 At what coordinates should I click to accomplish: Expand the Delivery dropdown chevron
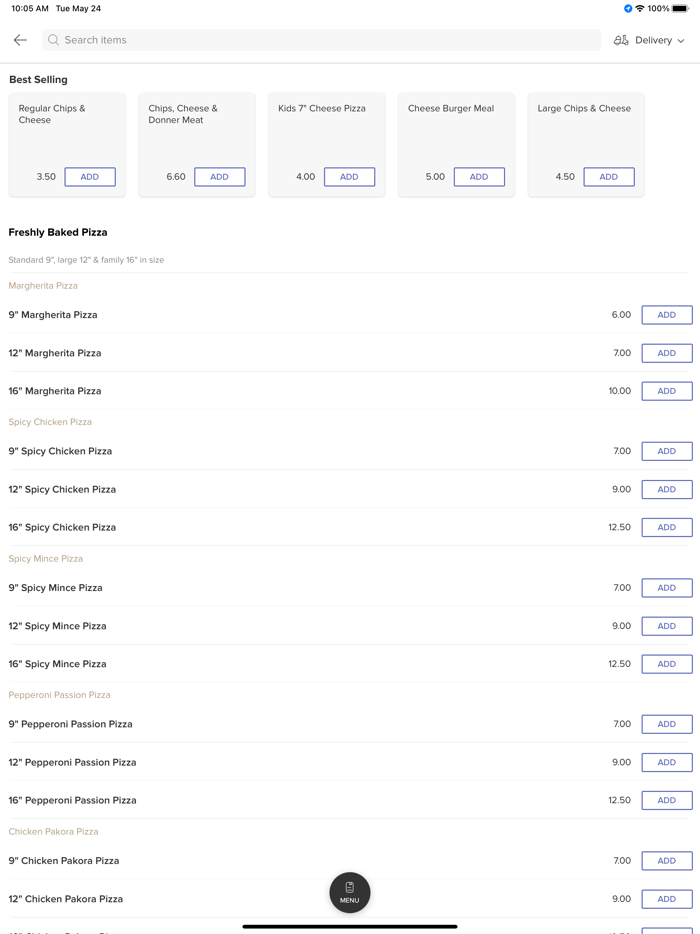681,41
